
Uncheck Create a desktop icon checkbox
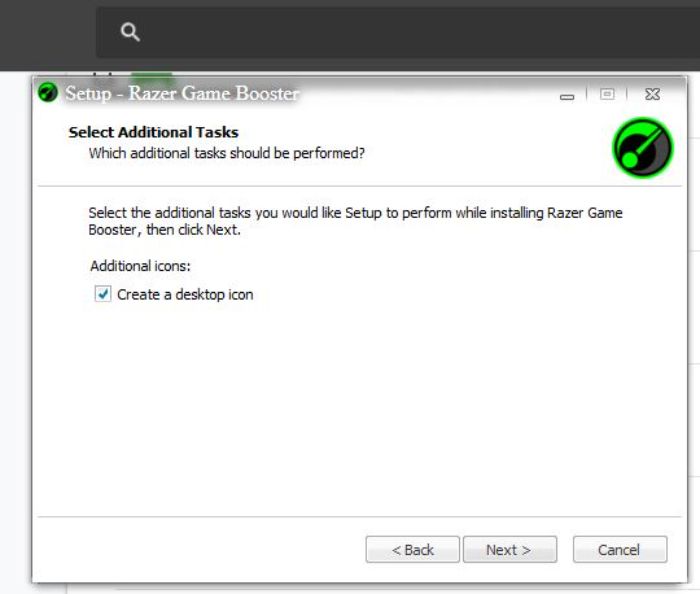tap(103, 294)
